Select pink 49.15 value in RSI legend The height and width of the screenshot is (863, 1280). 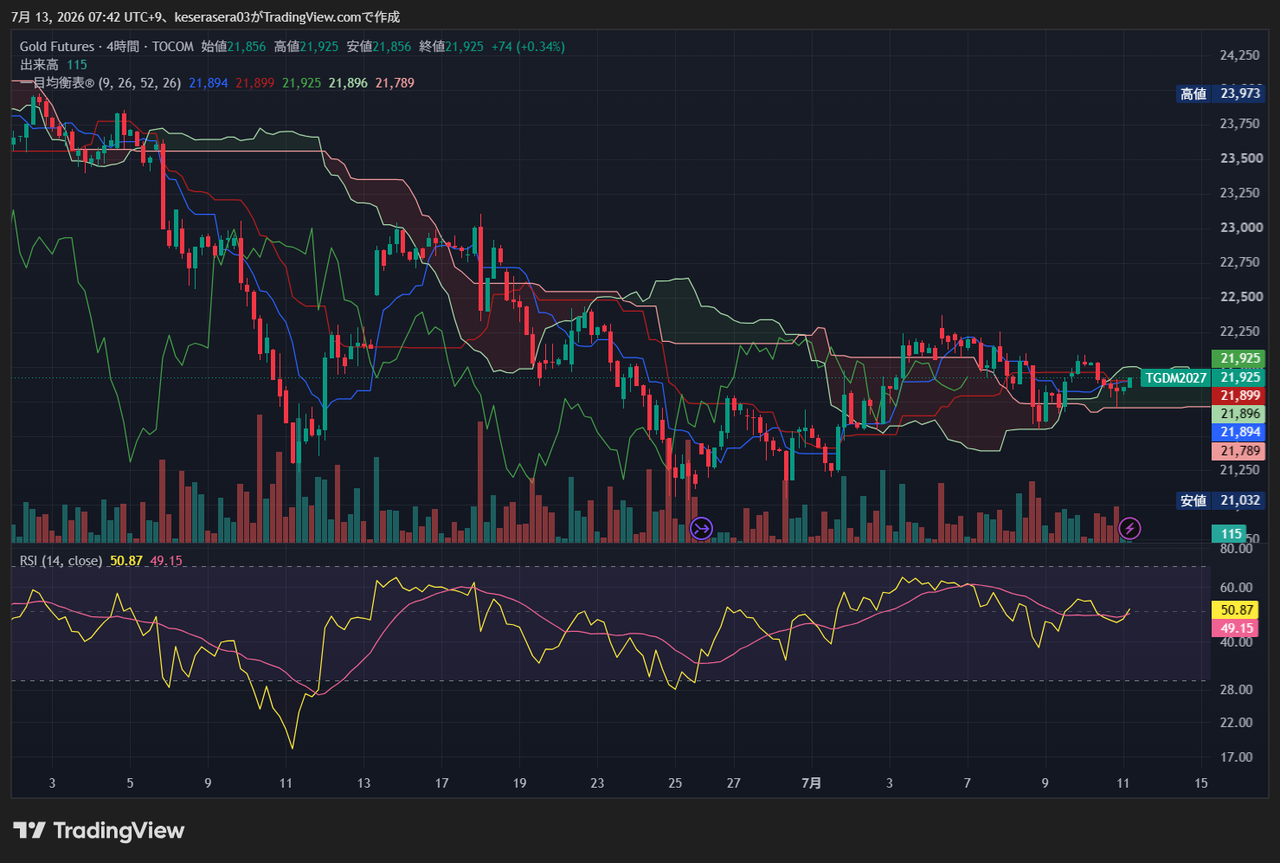click(x=166, y=561)
